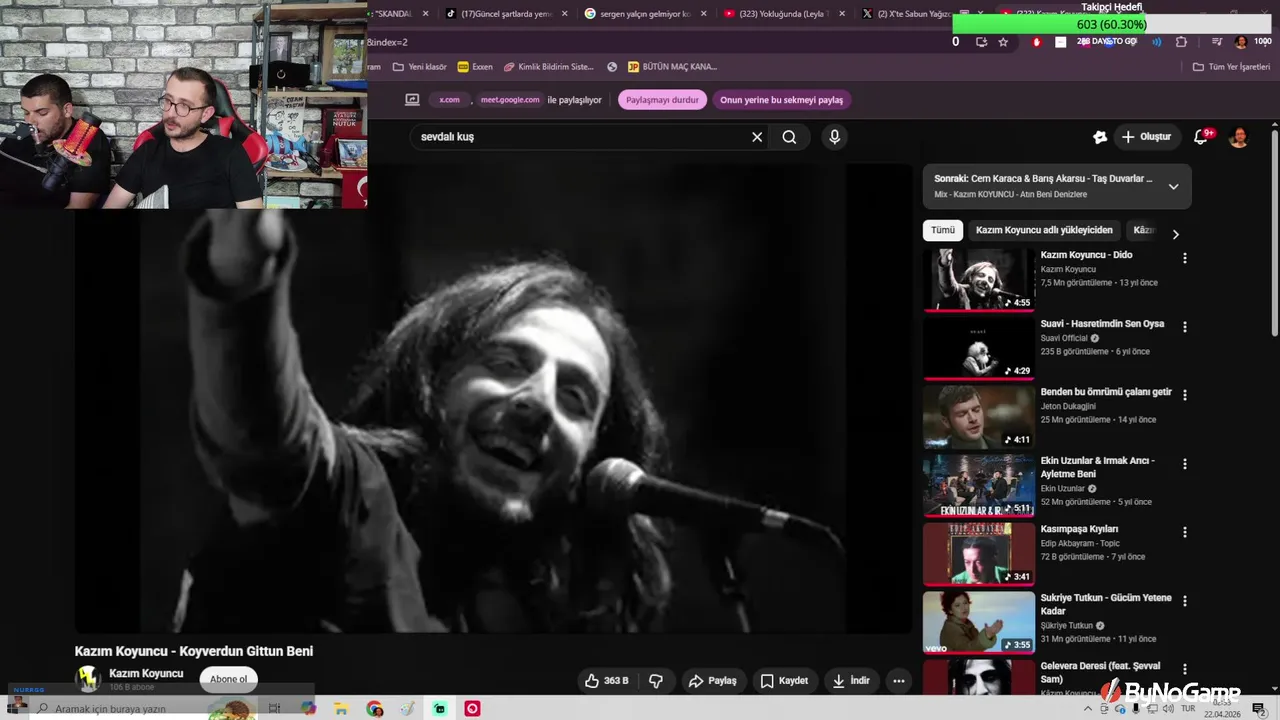Image resolution: width=1280 pixels, height=720 pixels.
Task: Open the 'BÜTÜN MAÇ KANA...' bookmark
Action: 672,67
